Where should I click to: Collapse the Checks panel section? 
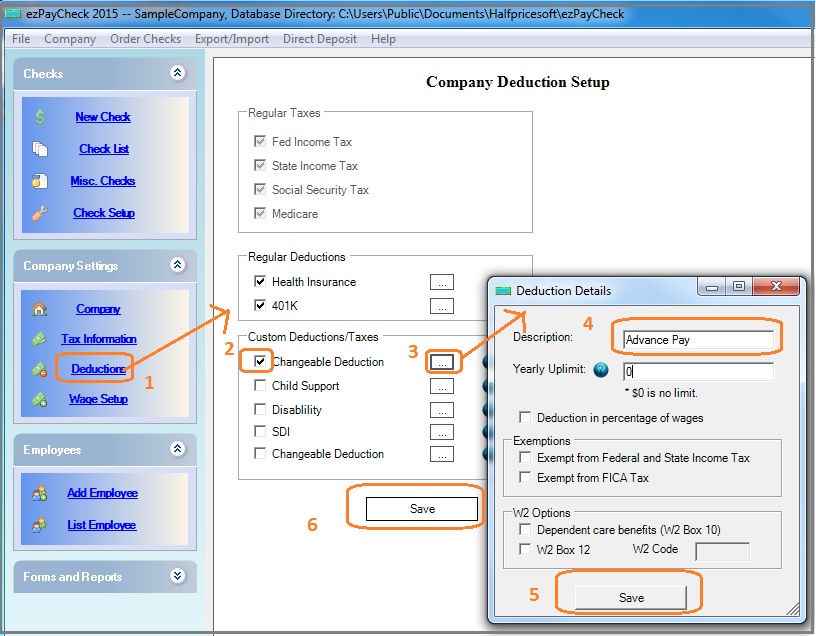pyautogui.click(x=177, y=73)
